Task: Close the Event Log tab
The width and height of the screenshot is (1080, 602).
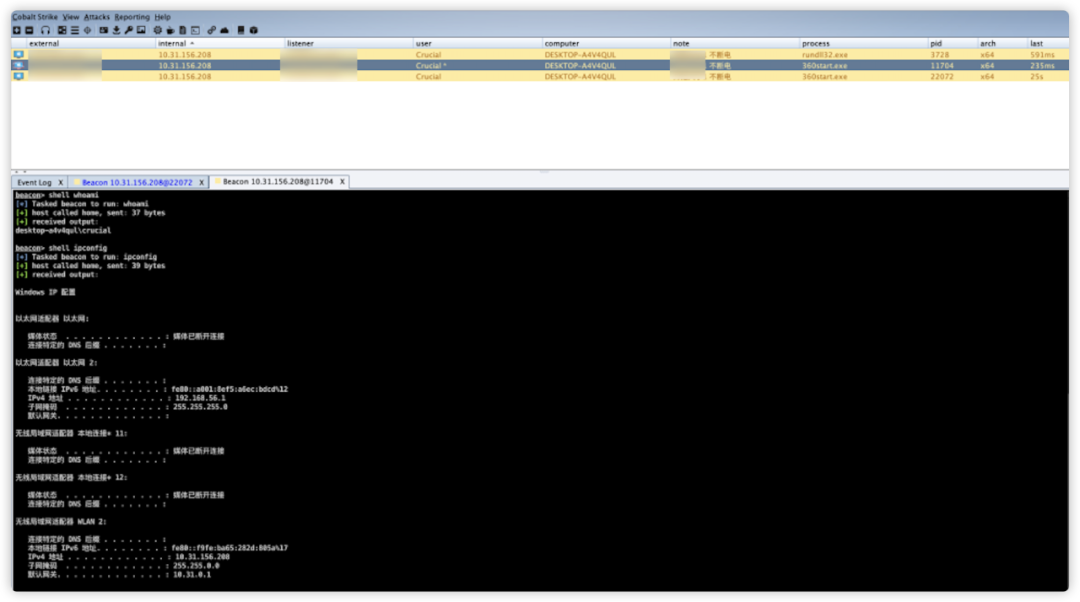Action: point(61,183)
